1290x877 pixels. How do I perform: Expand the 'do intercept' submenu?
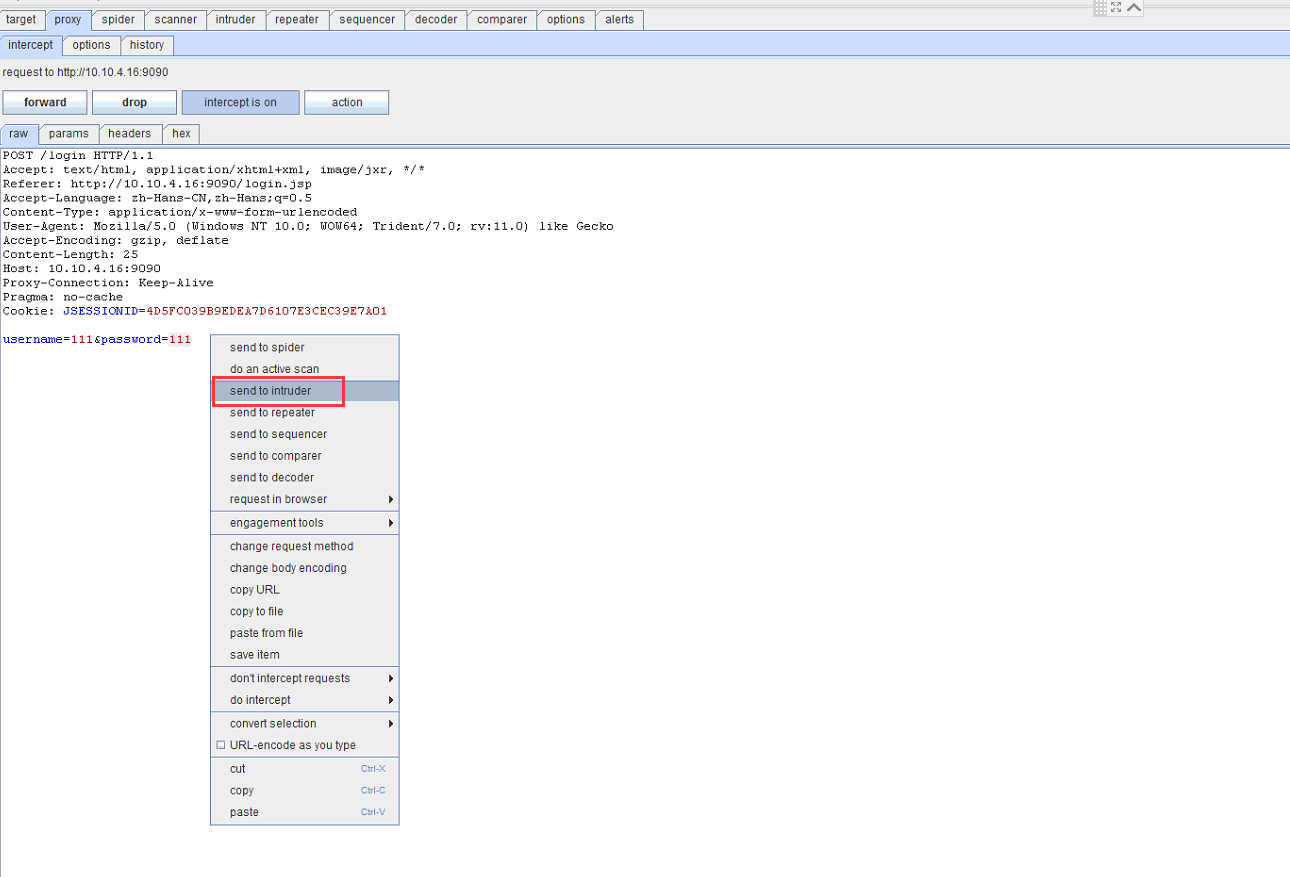[x=304, y=700]
